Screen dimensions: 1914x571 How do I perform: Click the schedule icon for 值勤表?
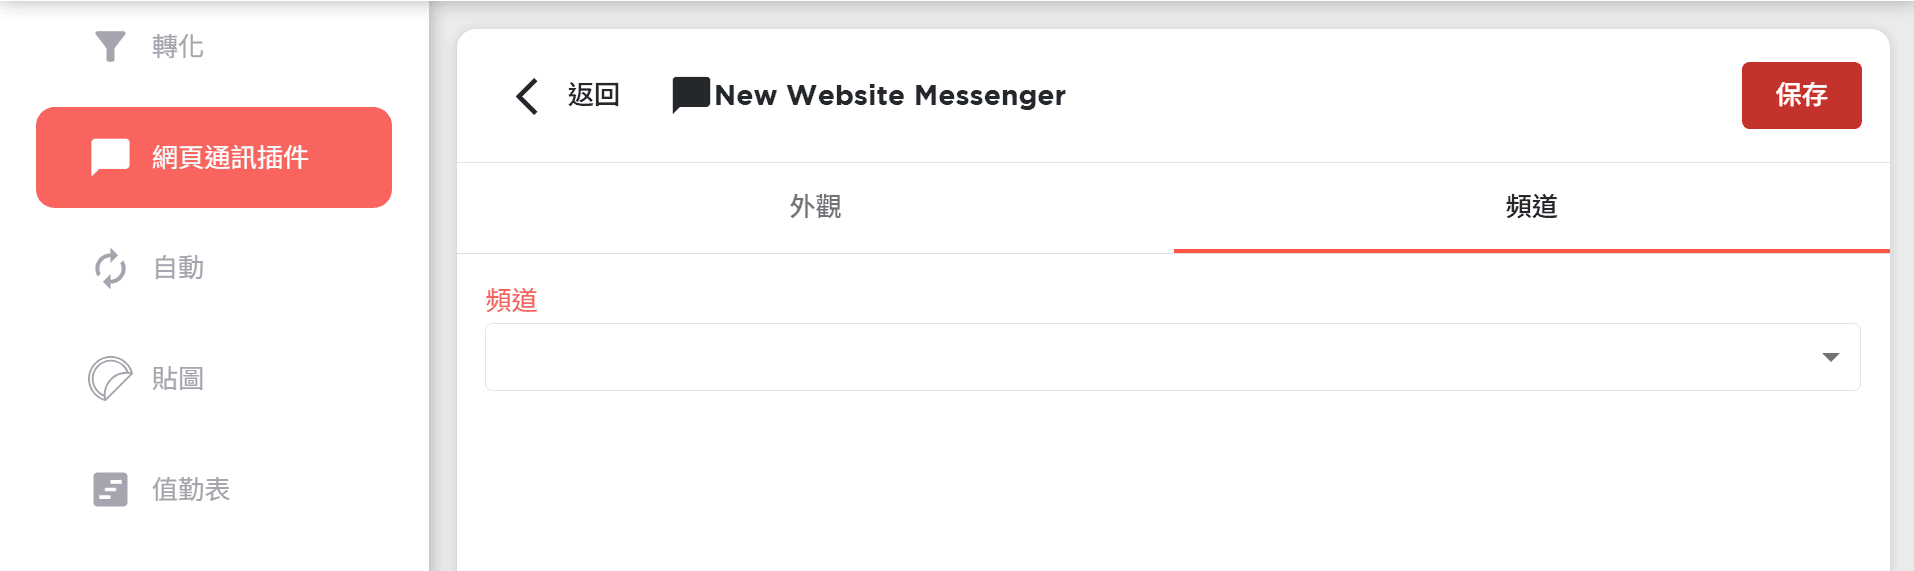[x=110, y=490]
